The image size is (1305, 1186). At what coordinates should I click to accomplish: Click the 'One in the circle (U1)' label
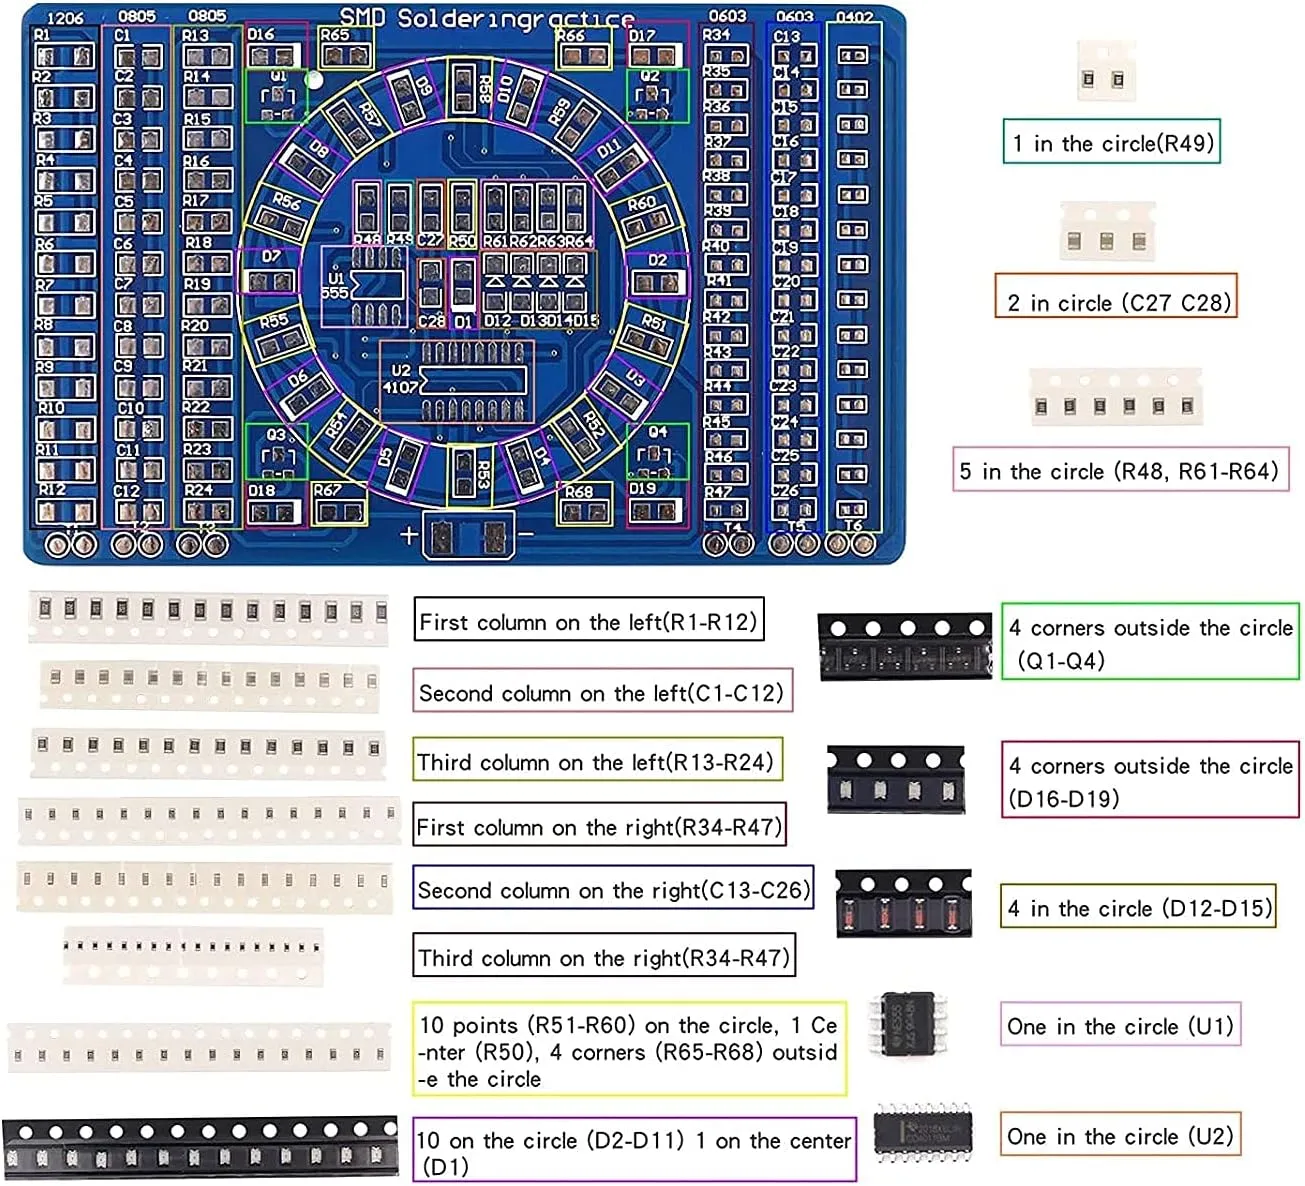click(1121, 1024)
